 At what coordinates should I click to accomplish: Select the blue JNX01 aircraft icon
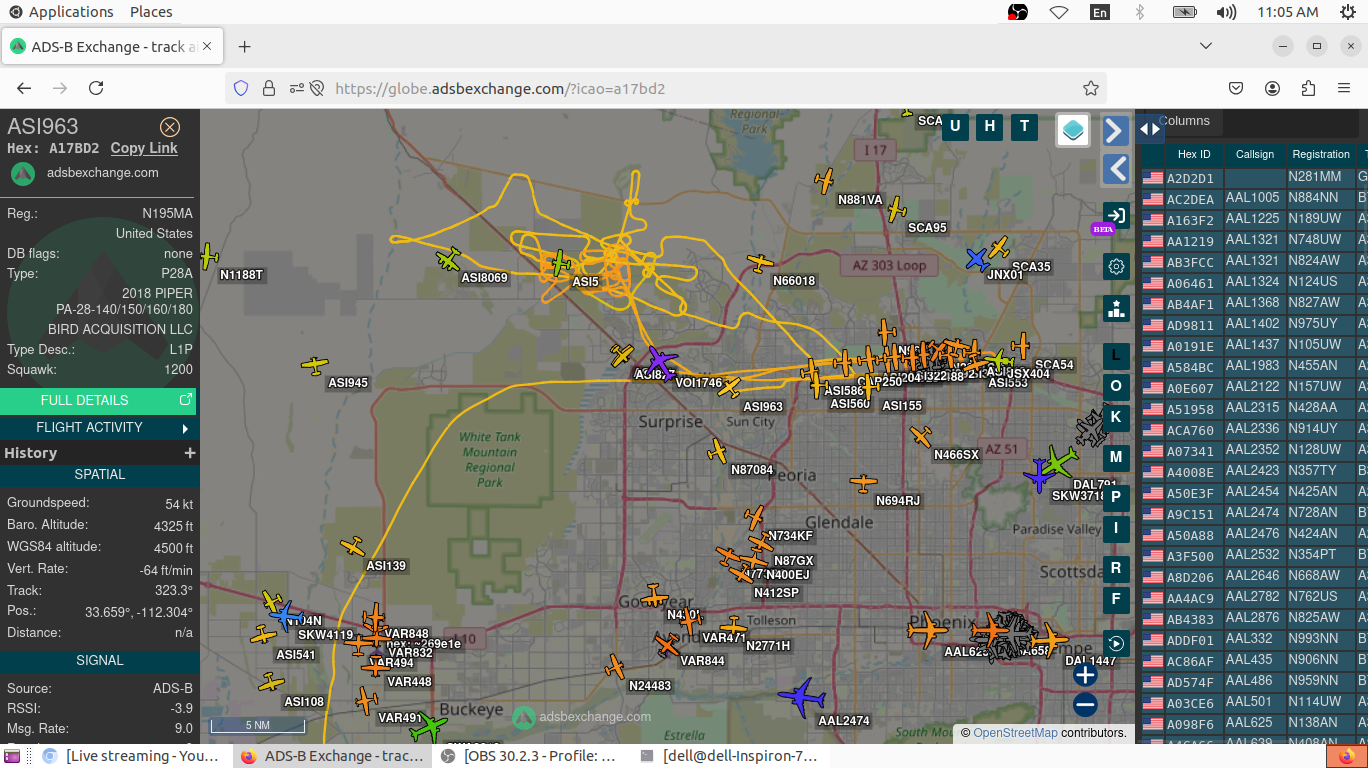pos(977,259)
